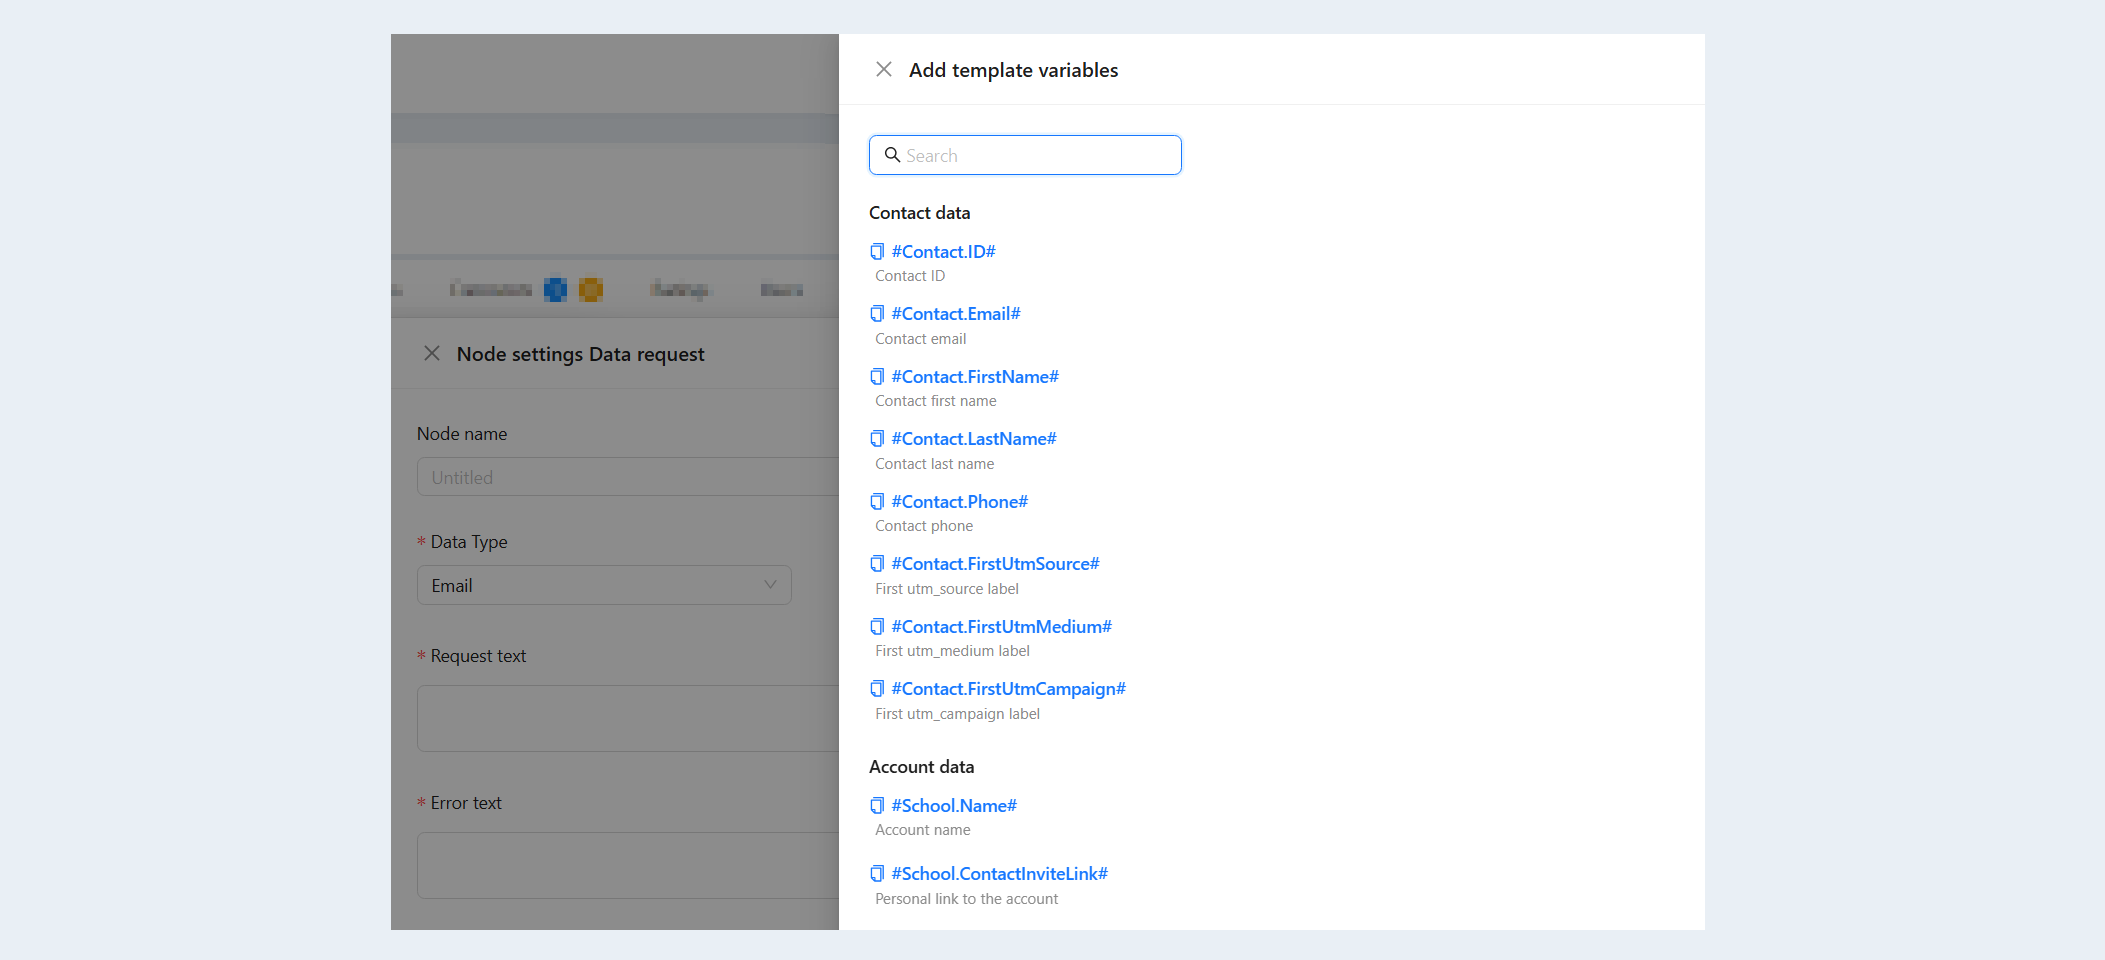Close the Add template variables panel
The image size is (2105, 960).
884,69
